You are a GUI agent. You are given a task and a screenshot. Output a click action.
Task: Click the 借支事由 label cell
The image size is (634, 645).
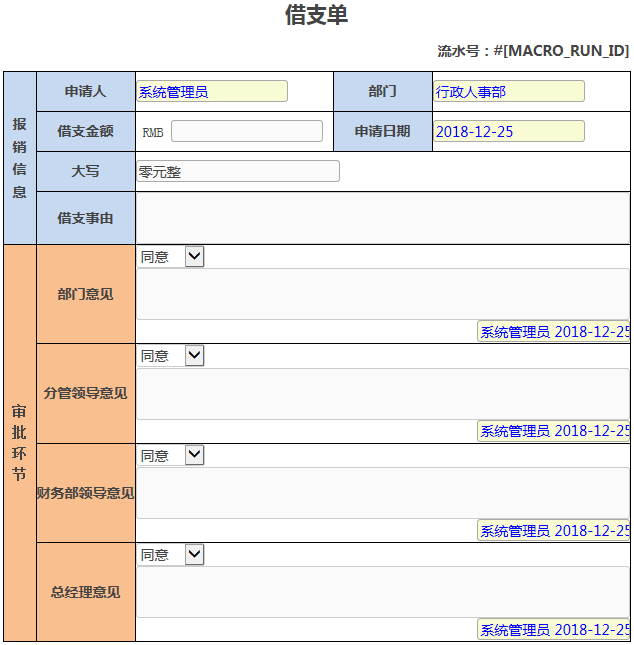[x=86, y=218]
